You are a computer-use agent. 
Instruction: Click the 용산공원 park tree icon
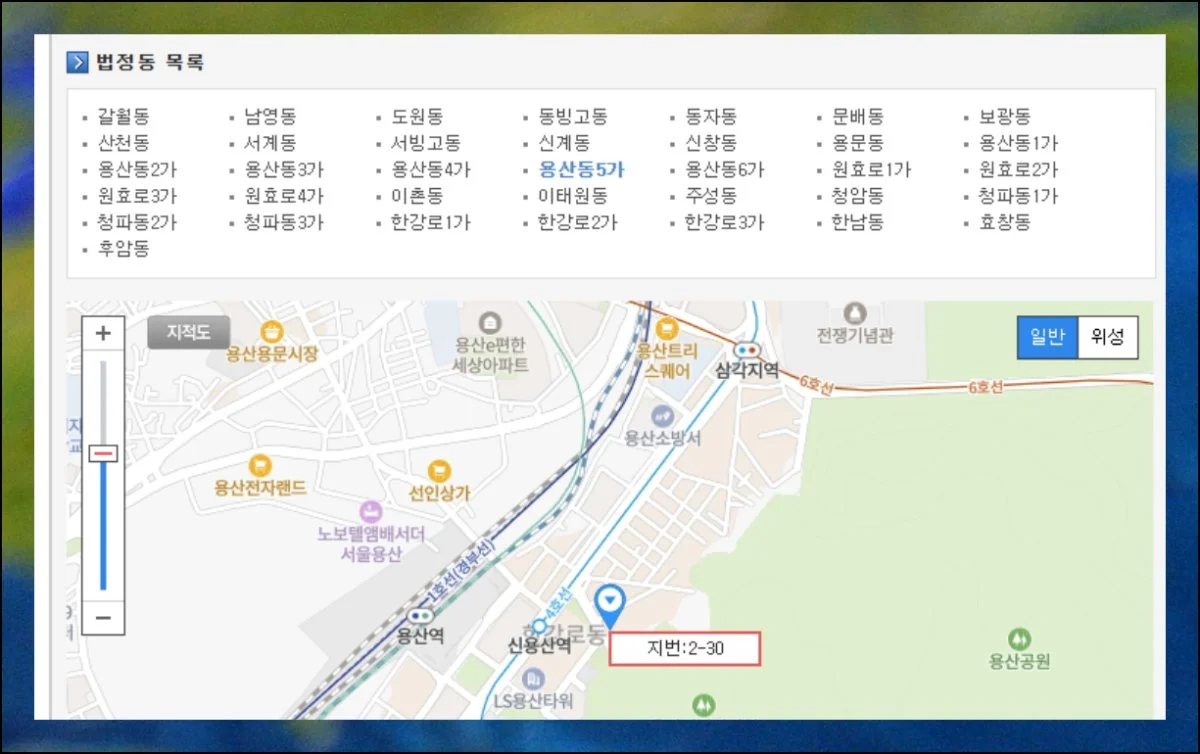[x=1018, y=637]
